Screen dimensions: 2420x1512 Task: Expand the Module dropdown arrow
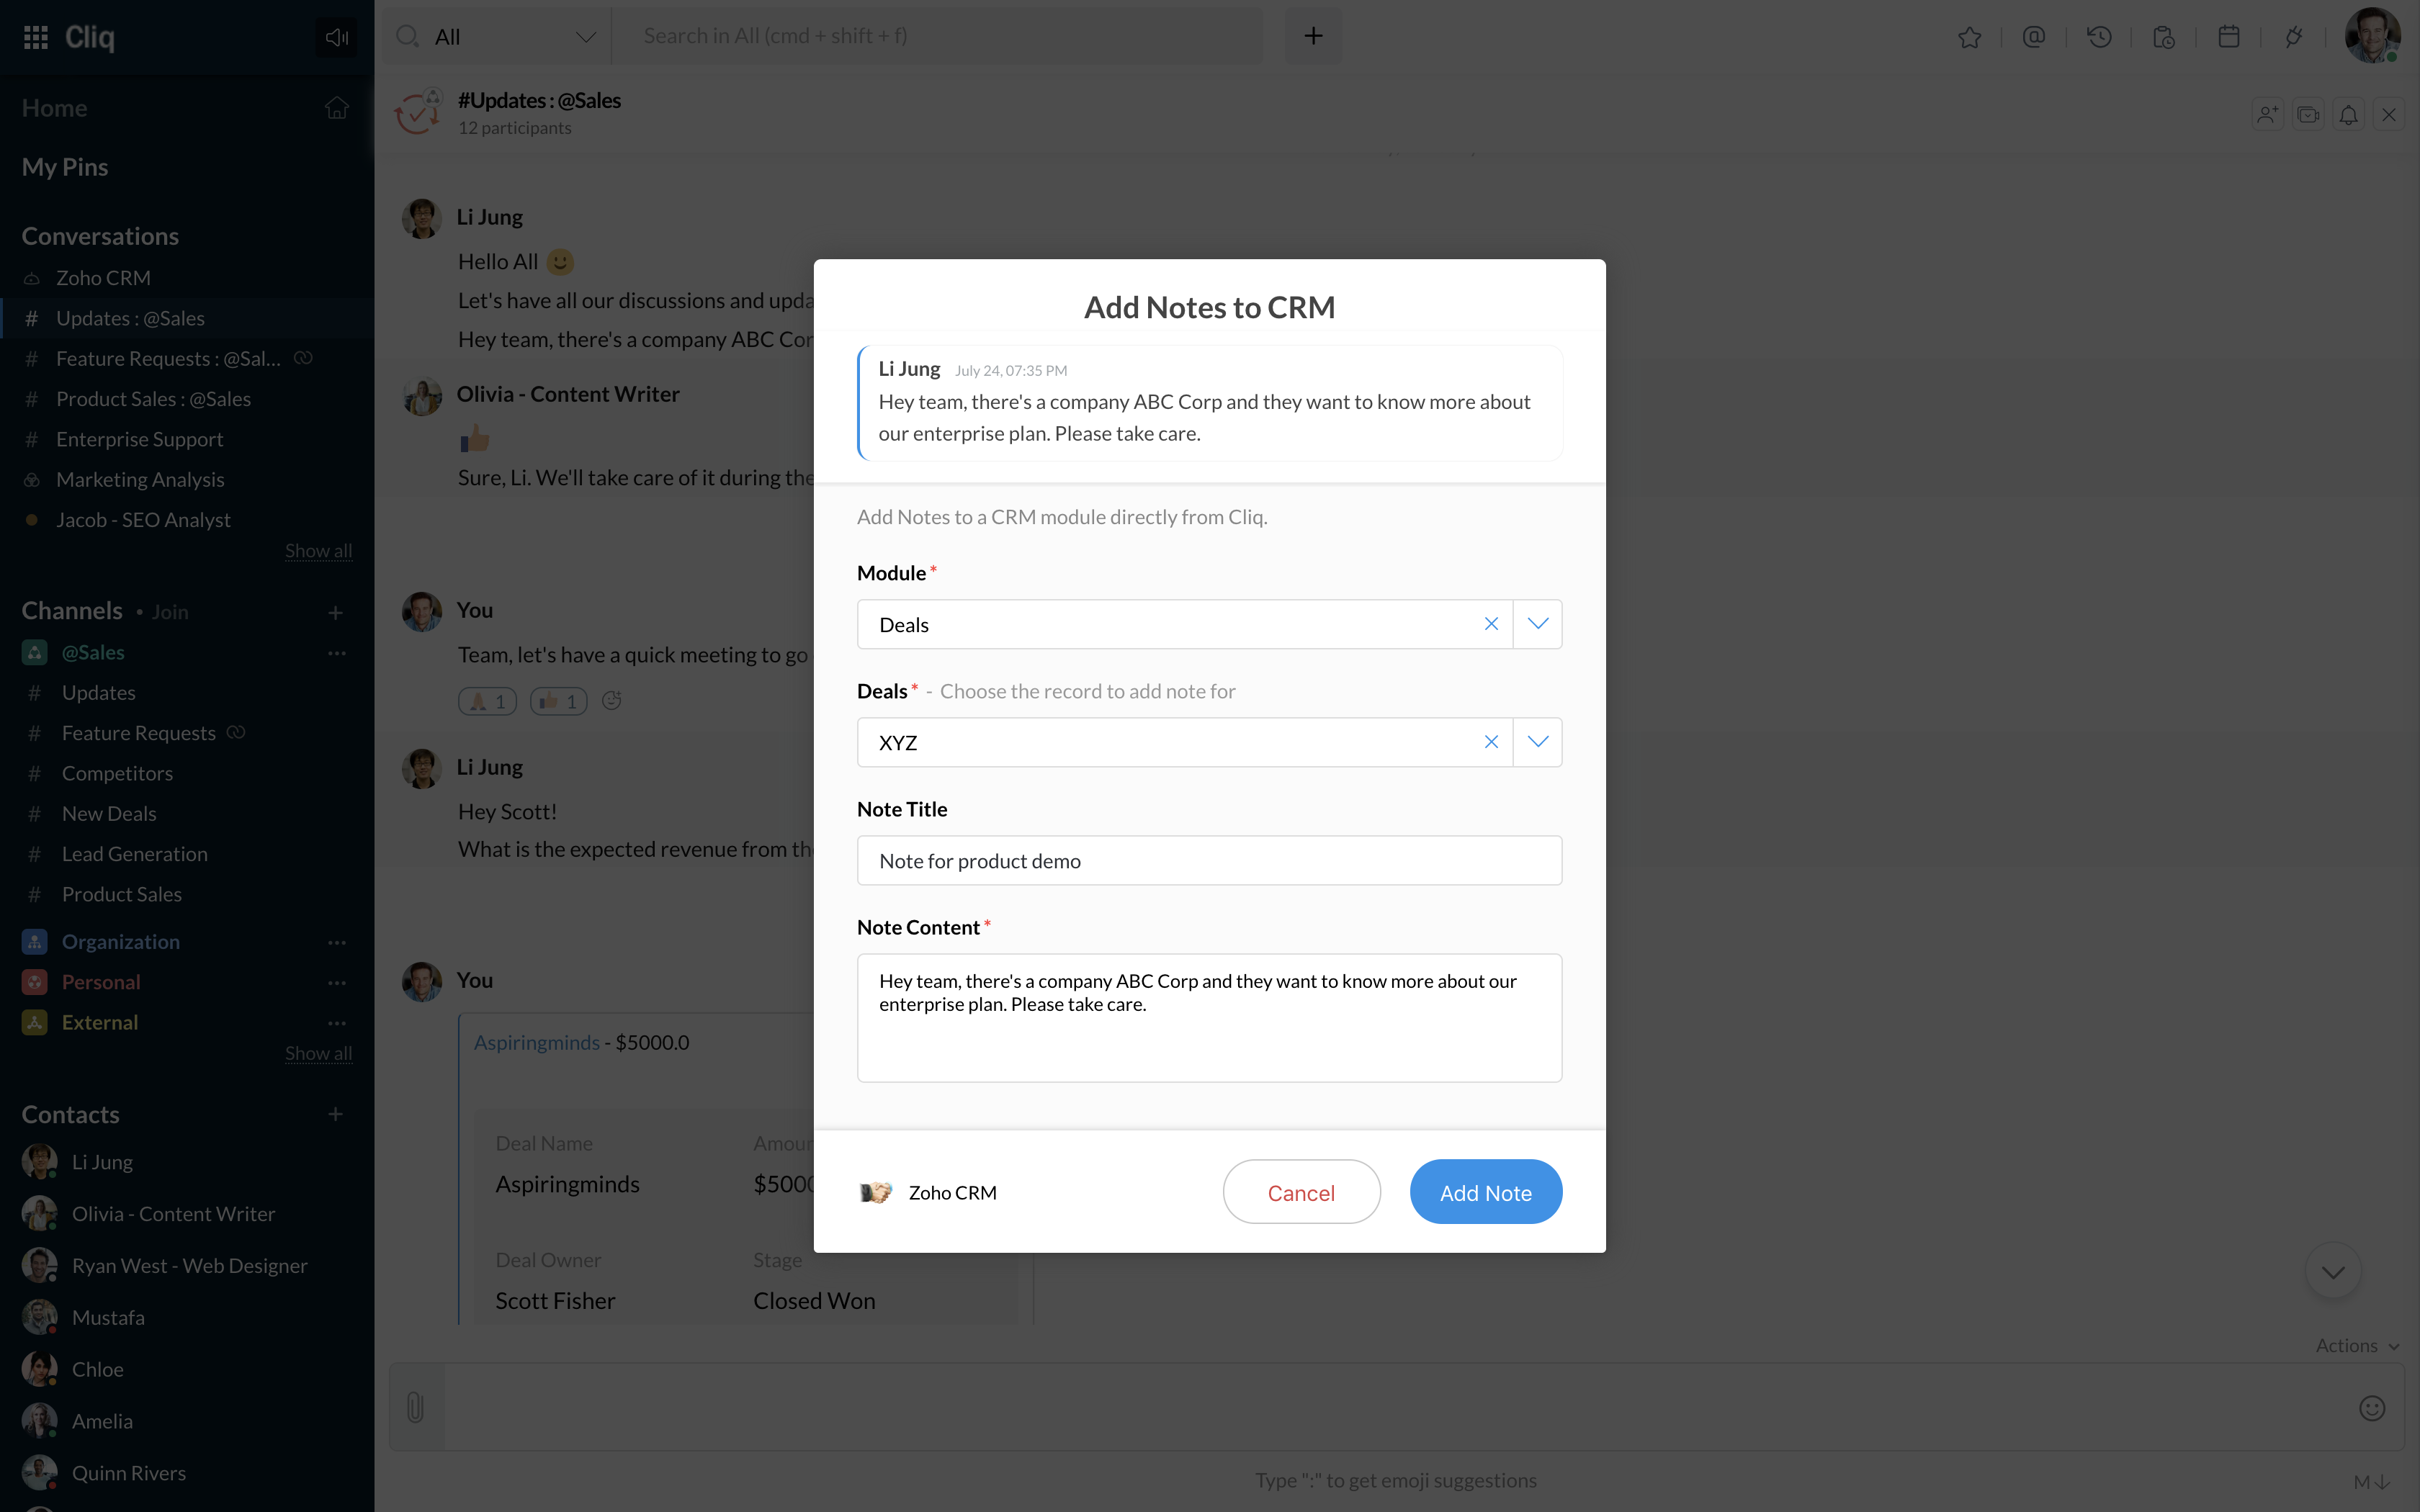[1537, 624]
